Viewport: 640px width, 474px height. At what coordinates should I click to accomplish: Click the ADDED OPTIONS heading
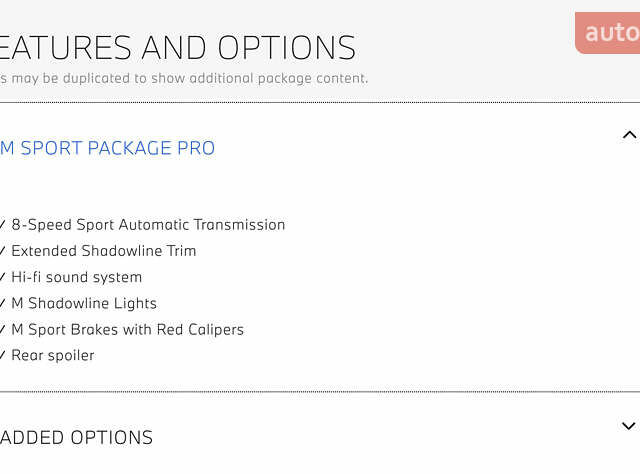(x=76, y=437)
